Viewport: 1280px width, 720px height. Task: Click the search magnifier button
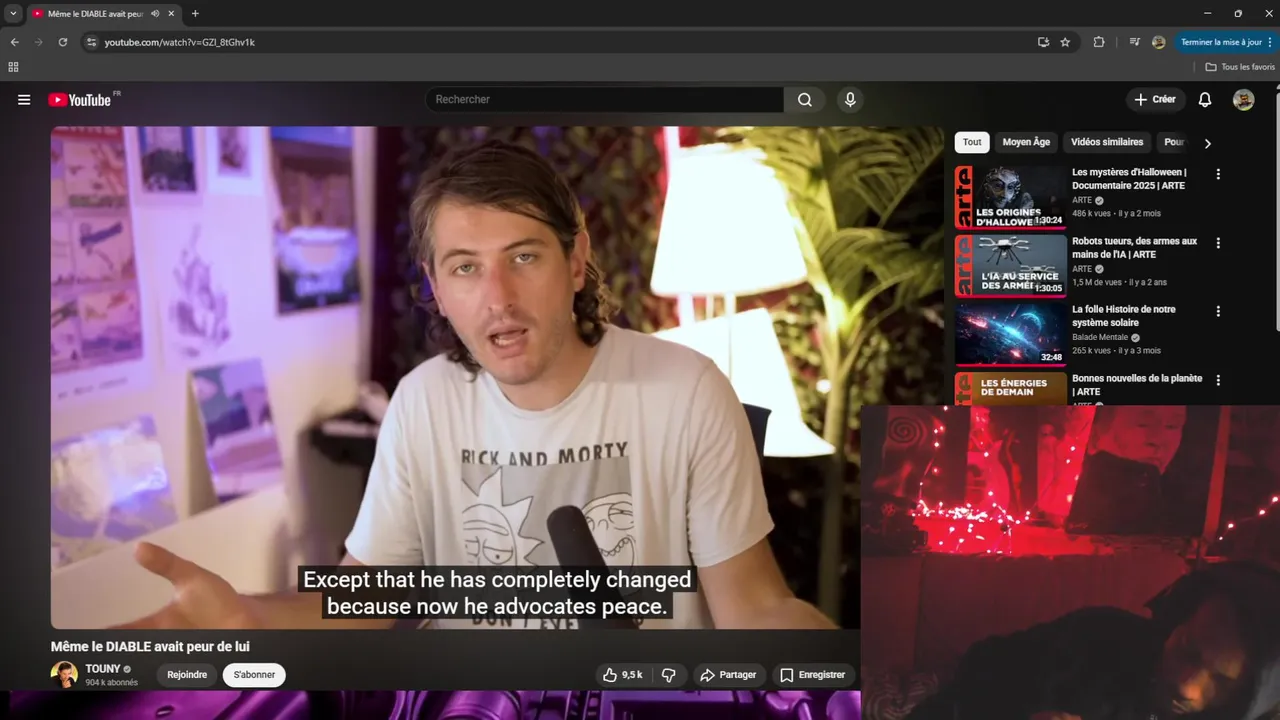click(x=805, y=100)
